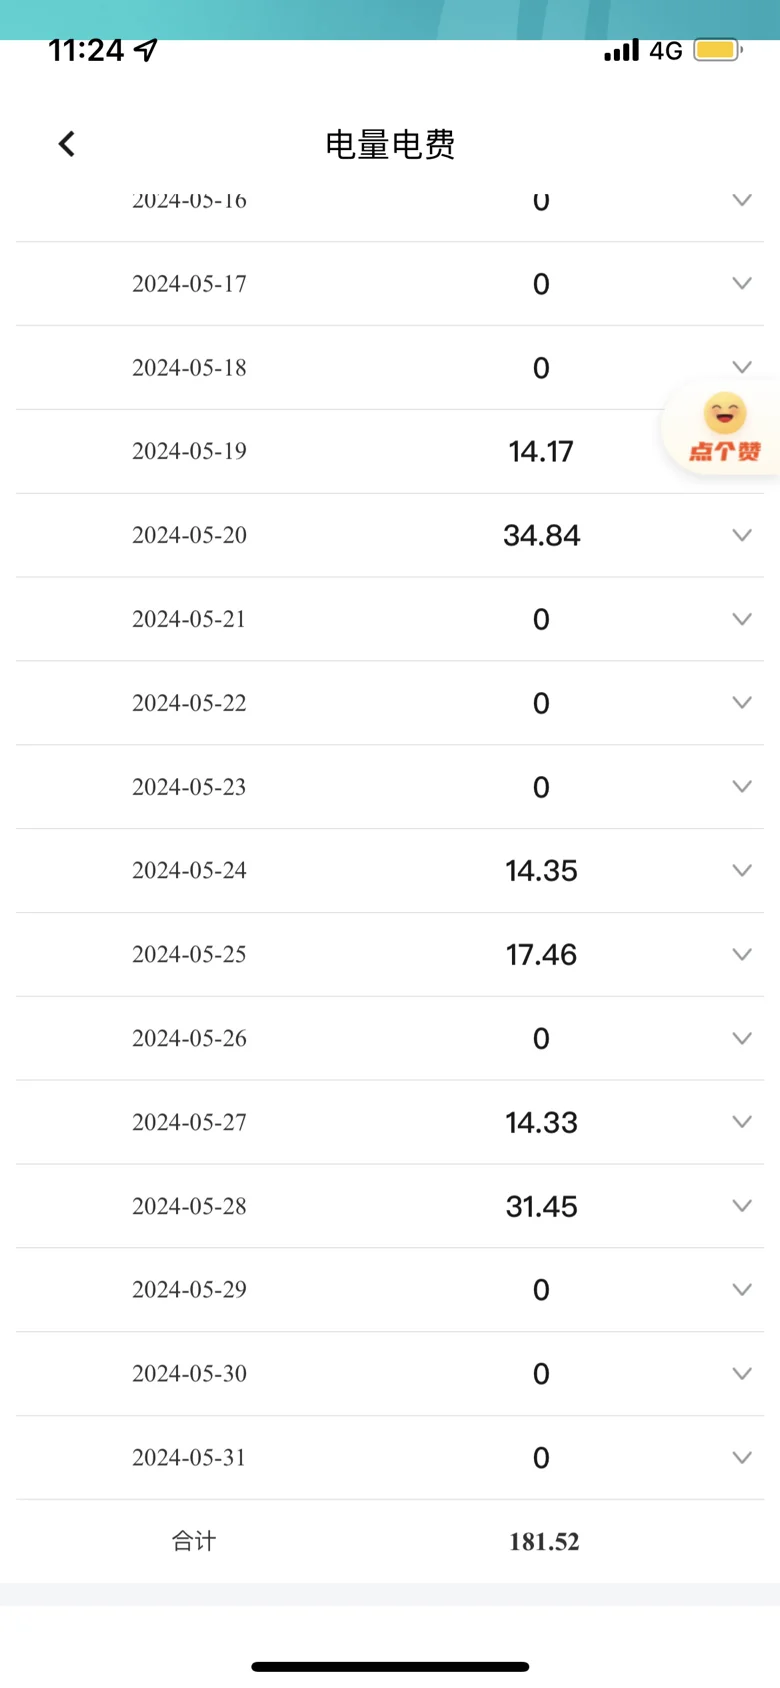Tap the home indicator bar
780x1688 pixels.
[x=390, y=1667]
